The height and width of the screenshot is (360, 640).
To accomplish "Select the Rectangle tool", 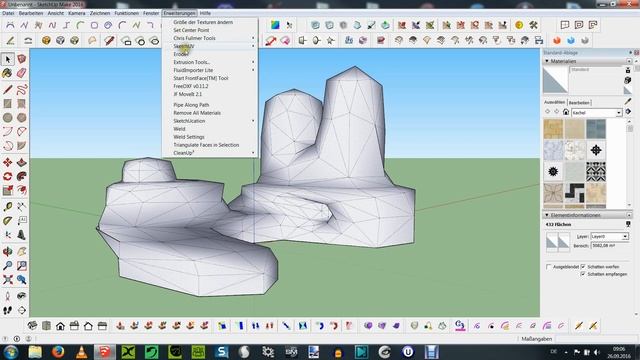I will click(7, 104).
